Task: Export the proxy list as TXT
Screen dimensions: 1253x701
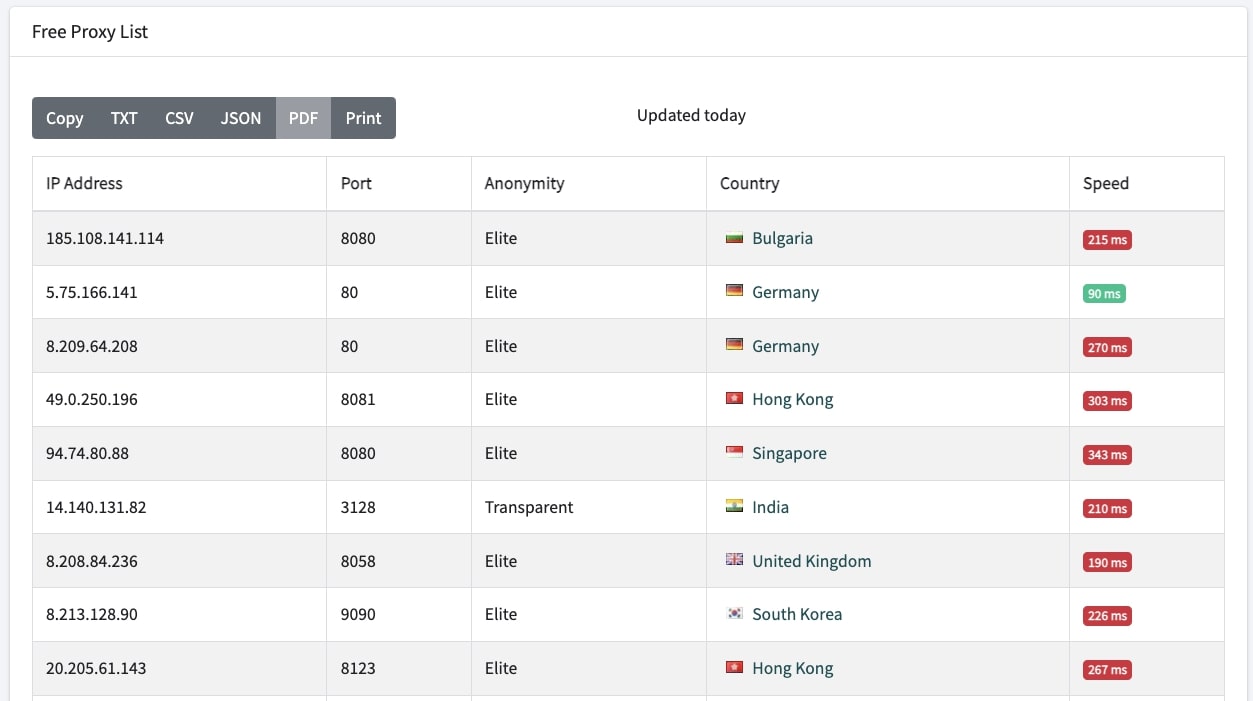Action: [124, 118]
